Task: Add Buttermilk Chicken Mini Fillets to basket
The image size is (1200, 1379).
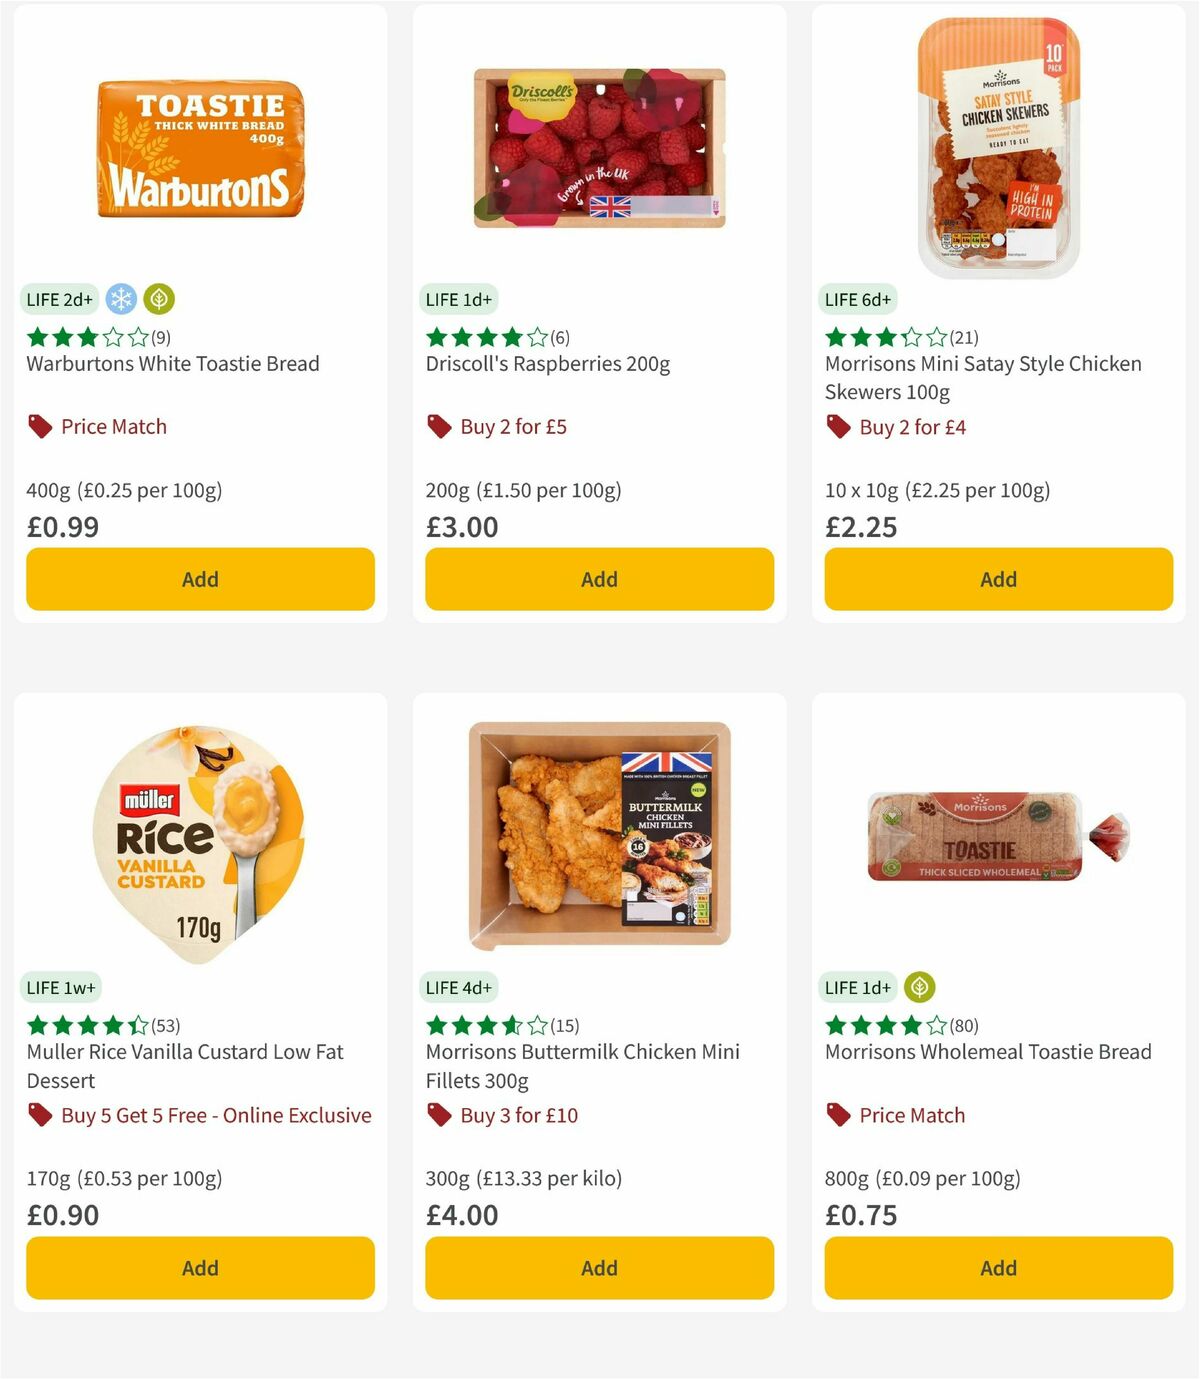Action: pos(598,1268)
